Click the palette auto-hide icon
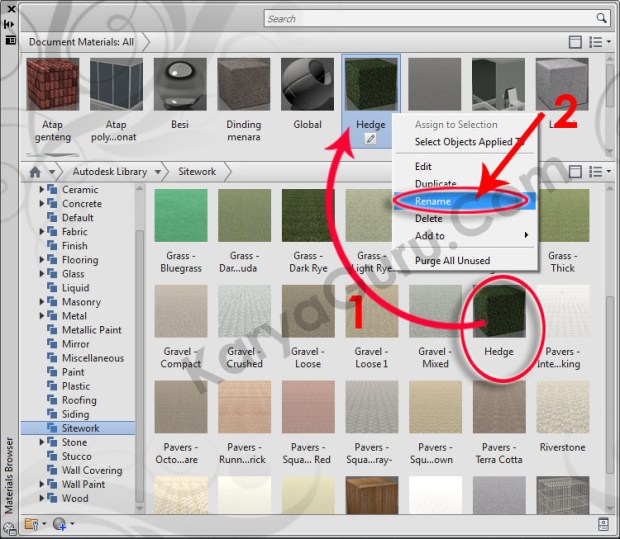The image size is (620, 539). [x=9, y=25]
